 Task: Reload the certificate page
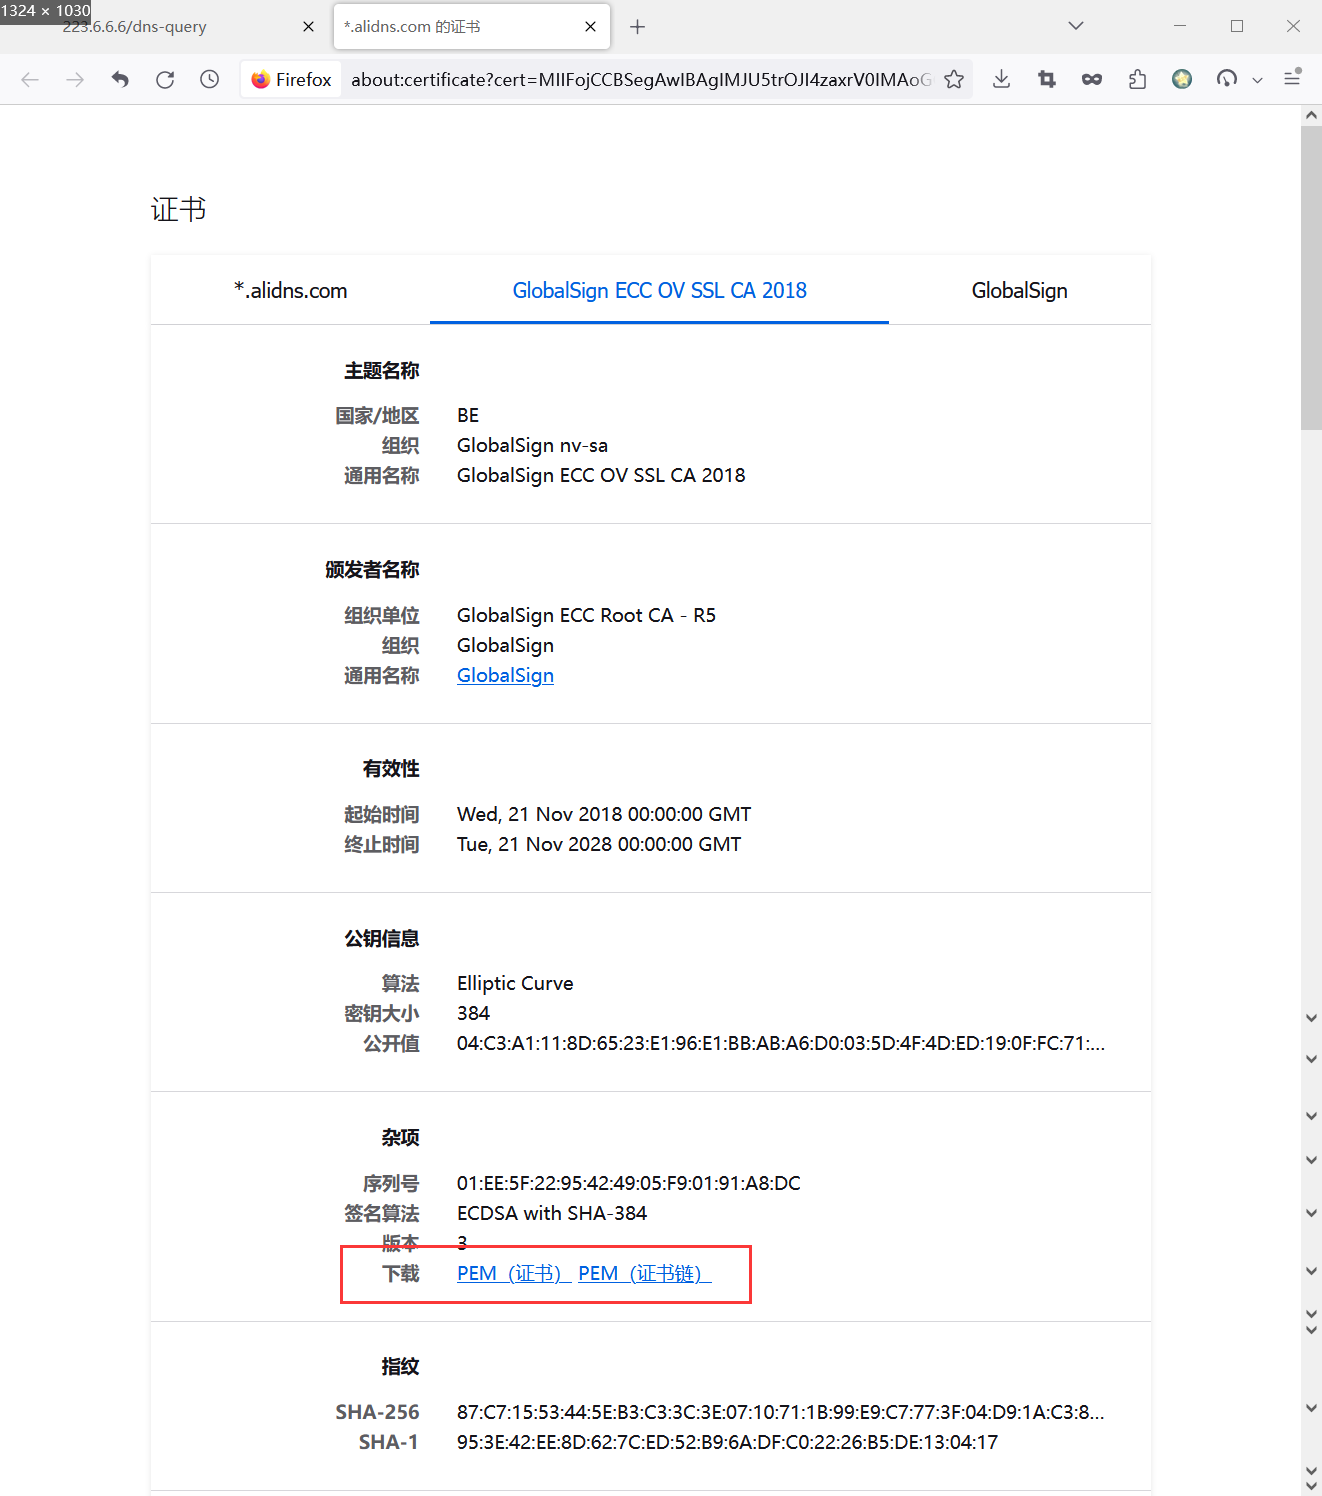click(165, 80)
